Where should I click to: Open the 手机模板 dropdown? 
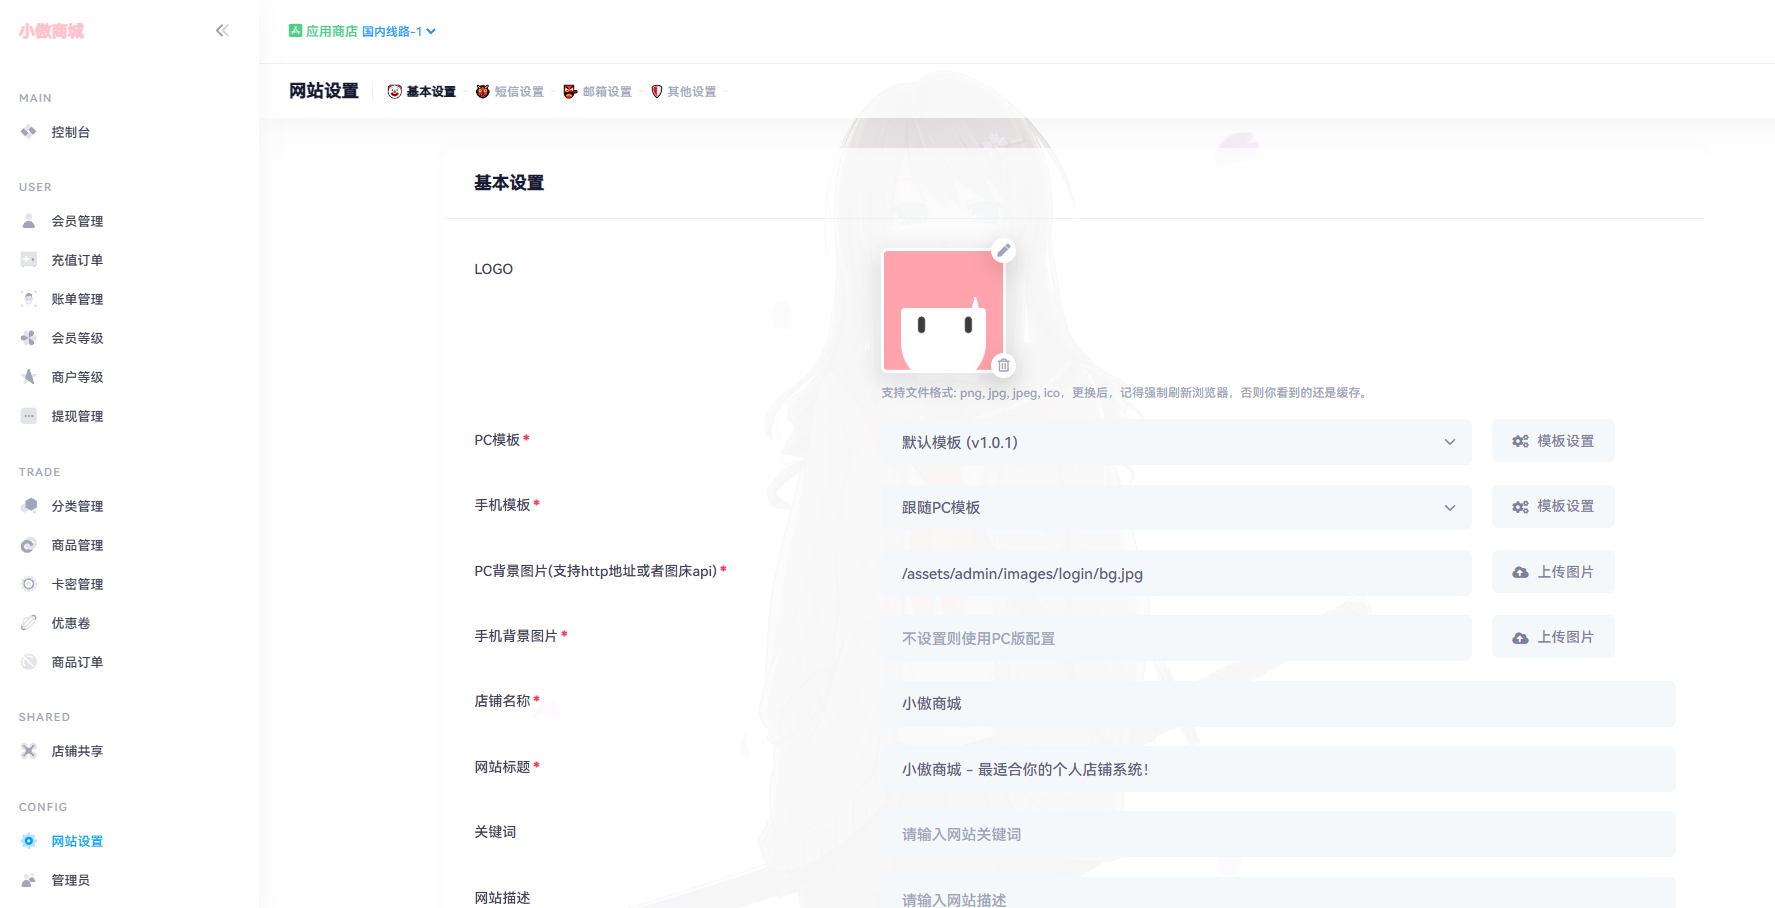[x=1176, y=507]
